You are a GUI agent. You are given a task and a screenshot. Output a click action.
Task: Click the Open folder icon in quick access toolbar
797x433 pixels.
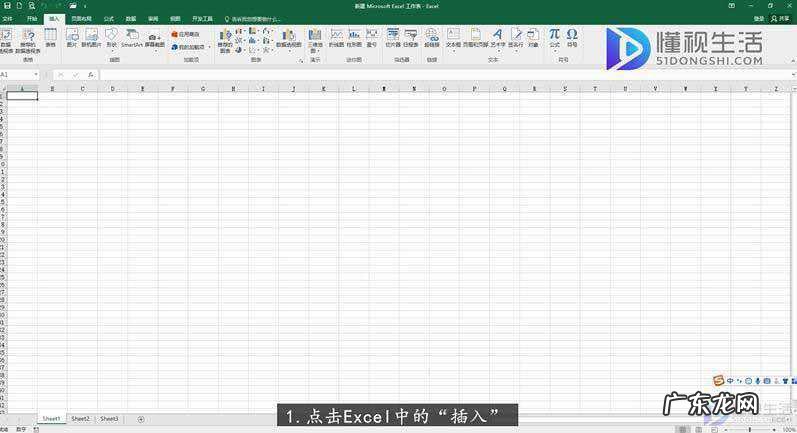click(73, 6)
